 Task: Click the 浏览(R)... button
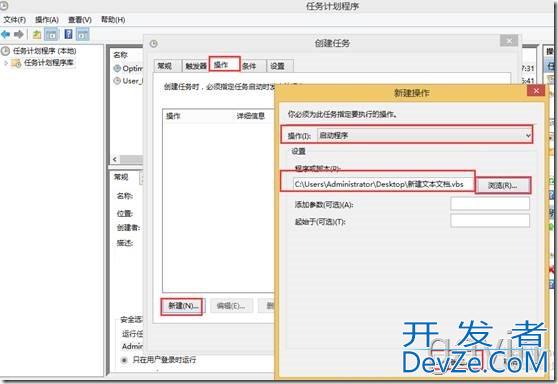pos(502,185)
